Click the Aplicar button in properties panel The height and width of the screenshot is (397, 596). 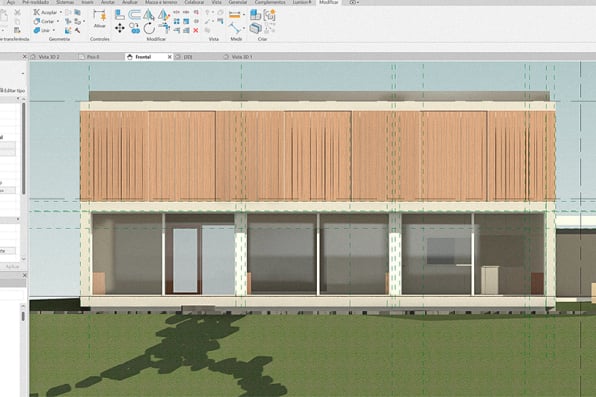point(12,267)
